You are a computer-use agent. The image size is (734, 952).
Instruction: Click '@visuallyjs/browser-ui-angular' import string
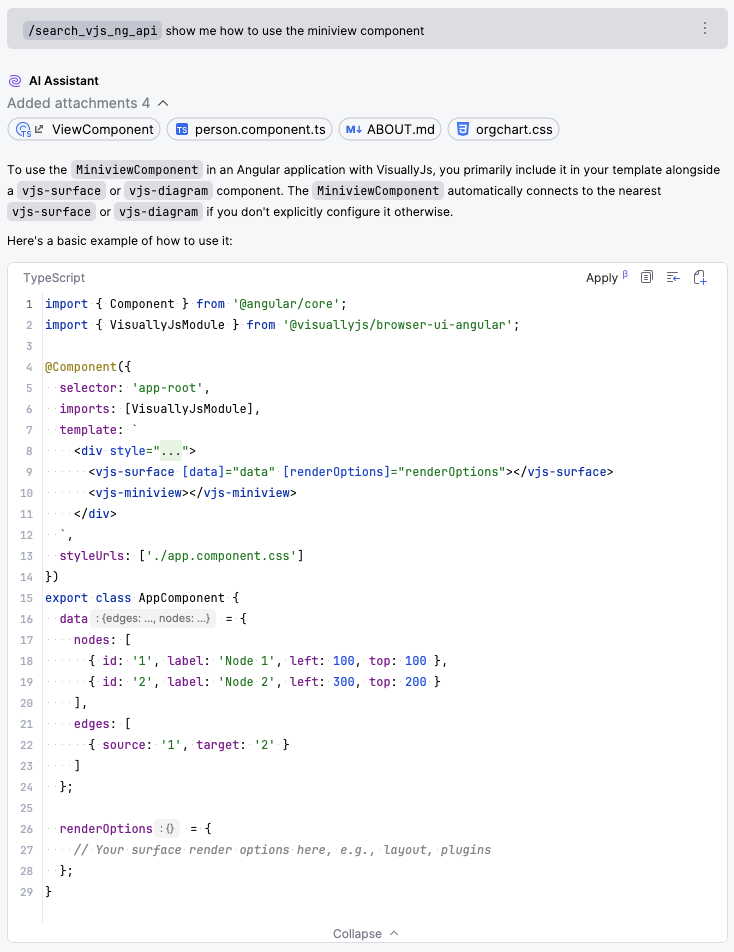(x=398, y=325)
